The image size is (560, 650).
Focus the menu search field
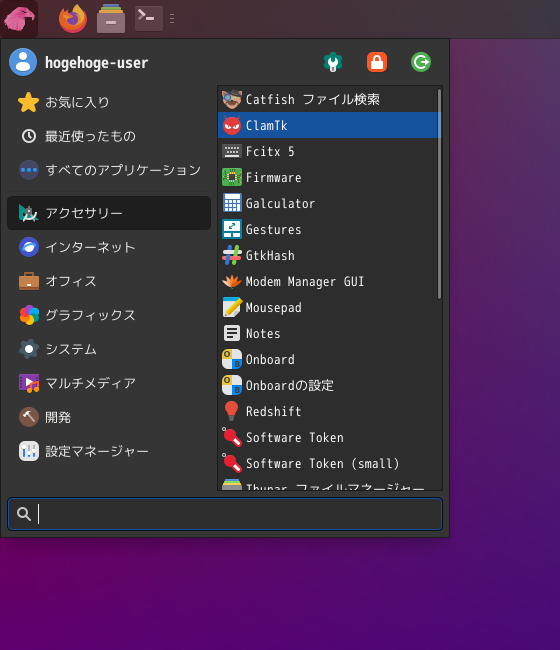[225, 514]
